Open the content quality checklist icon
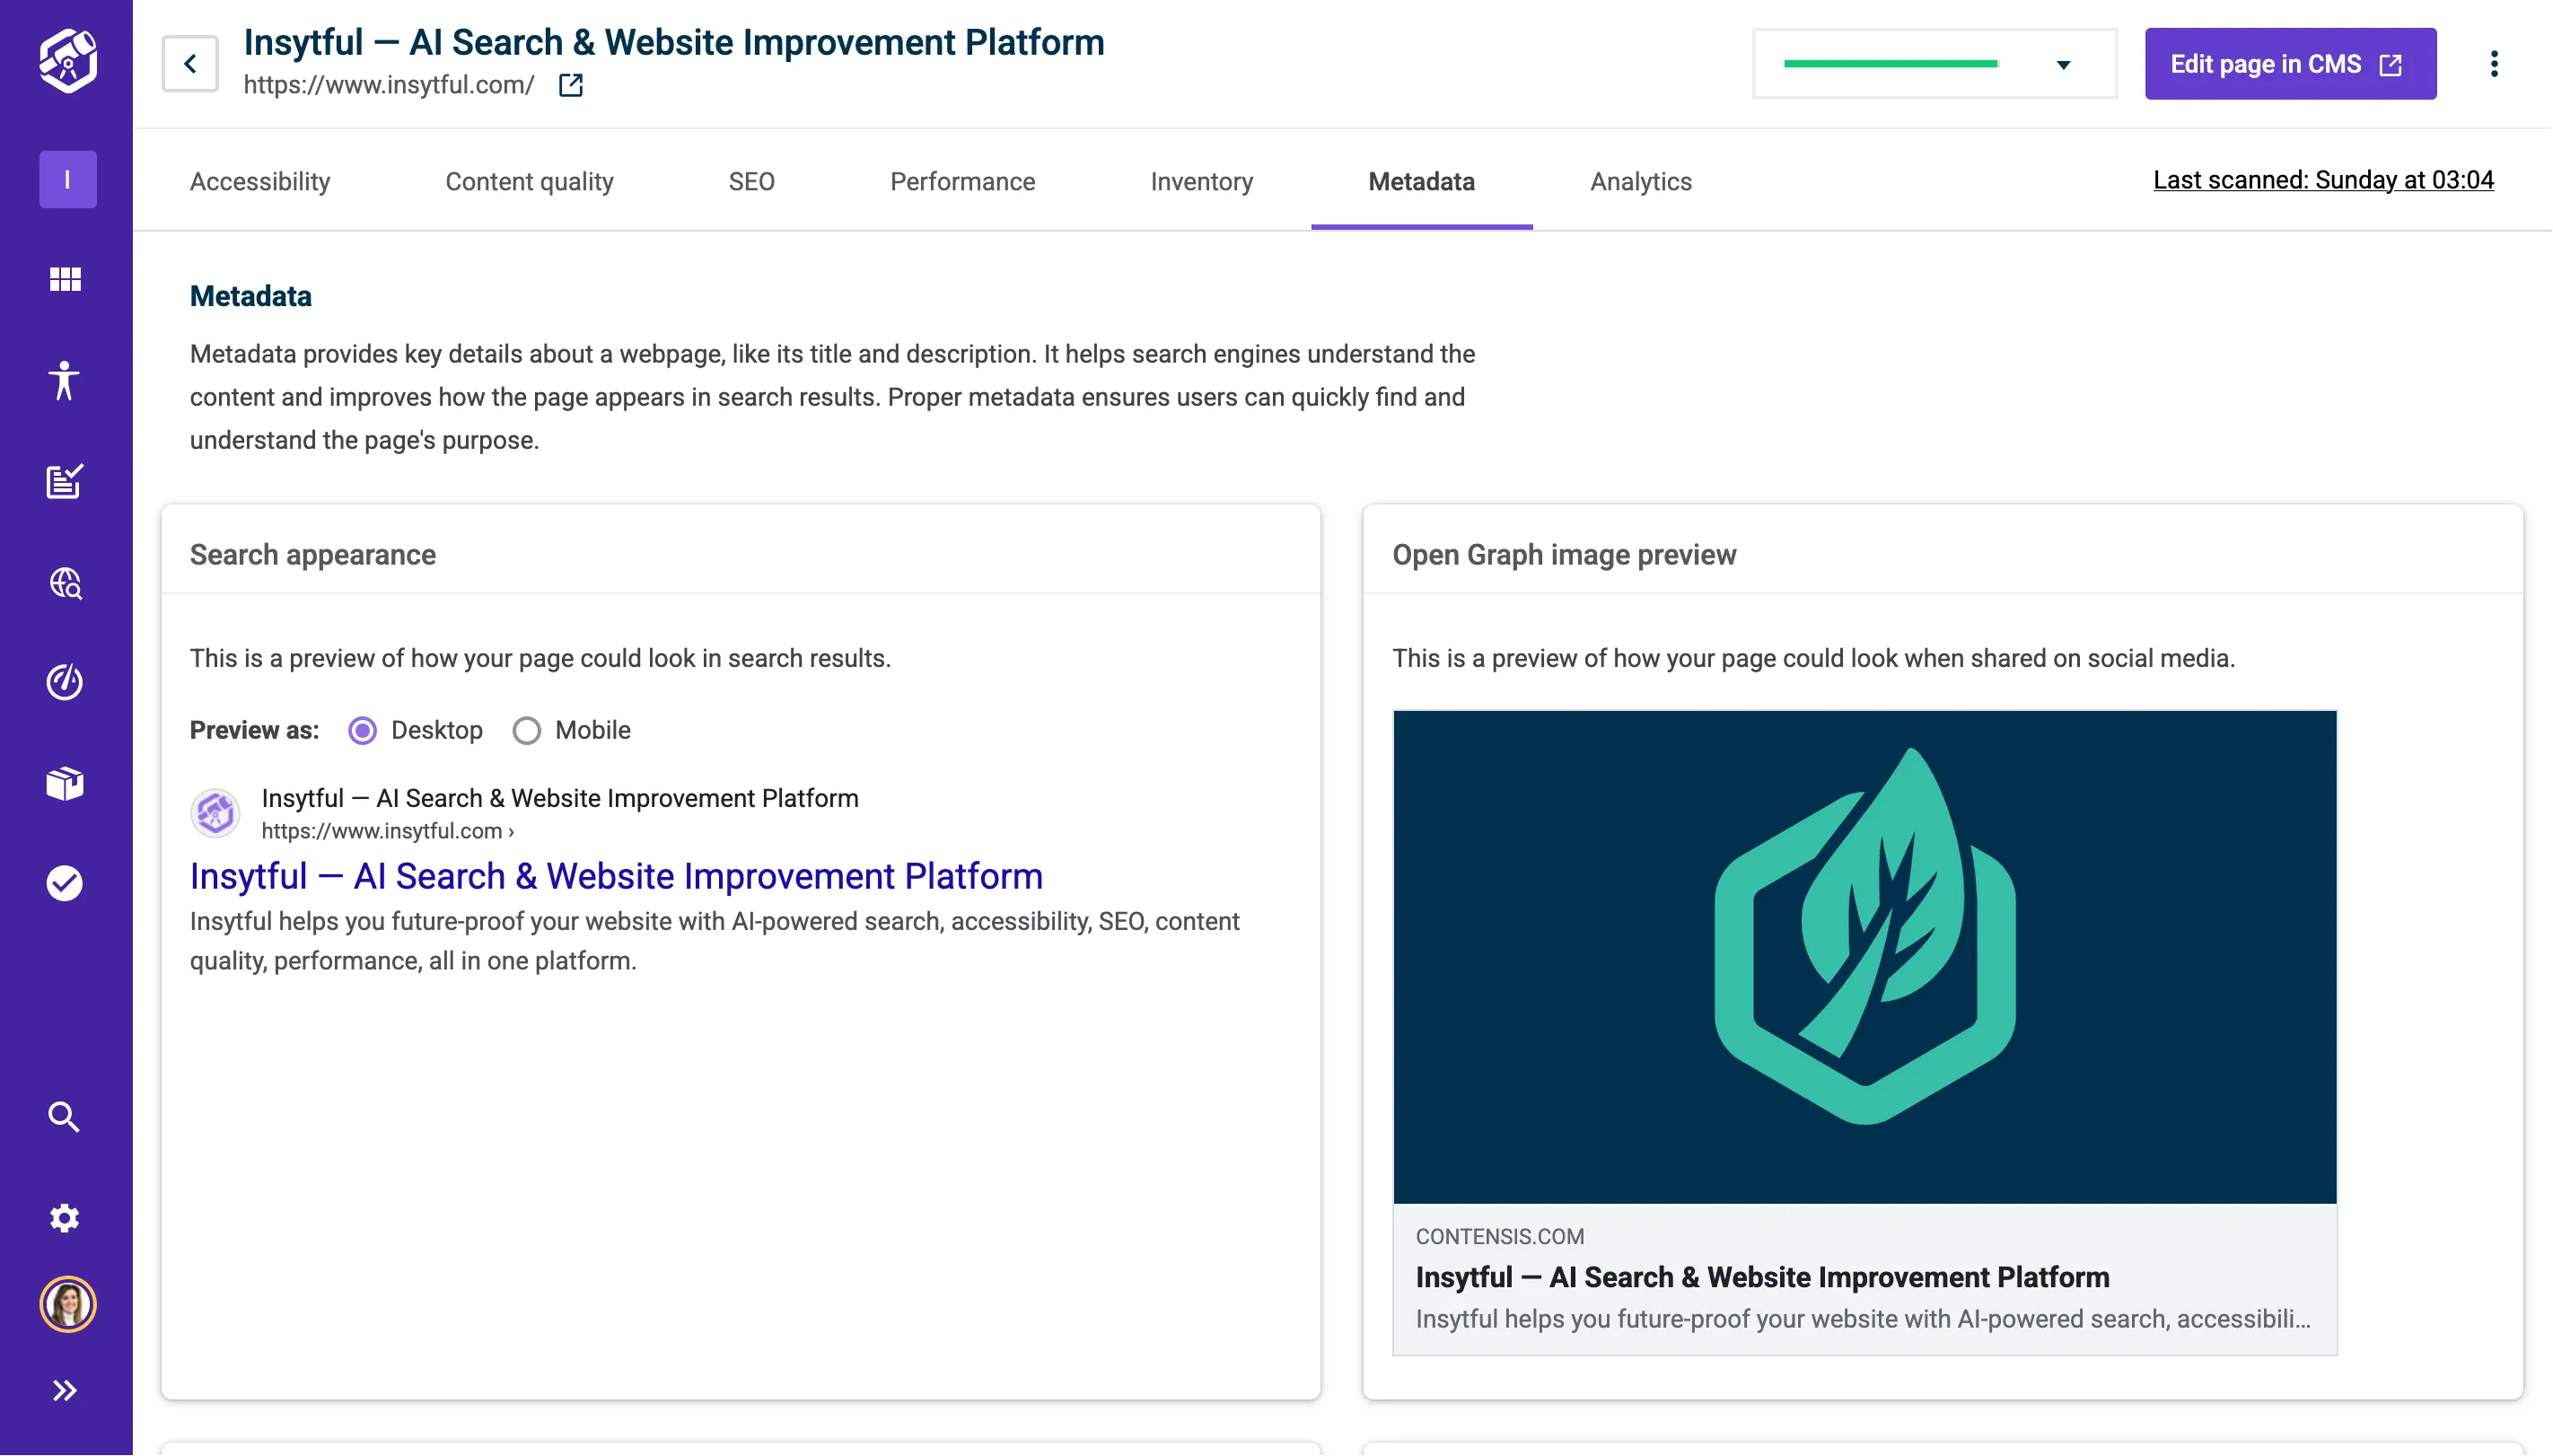The height and width of the screenshot is (1456, 2553). pos(65,482)
